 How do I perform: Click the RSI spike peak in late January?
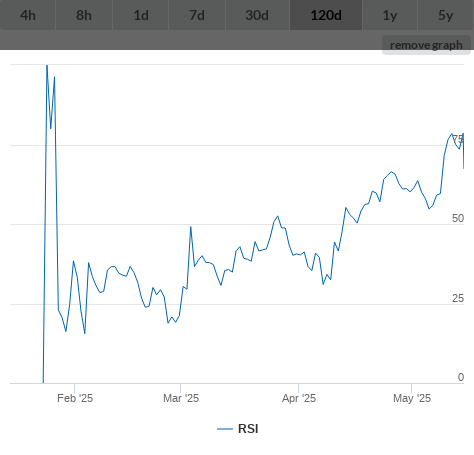[47, 66]
